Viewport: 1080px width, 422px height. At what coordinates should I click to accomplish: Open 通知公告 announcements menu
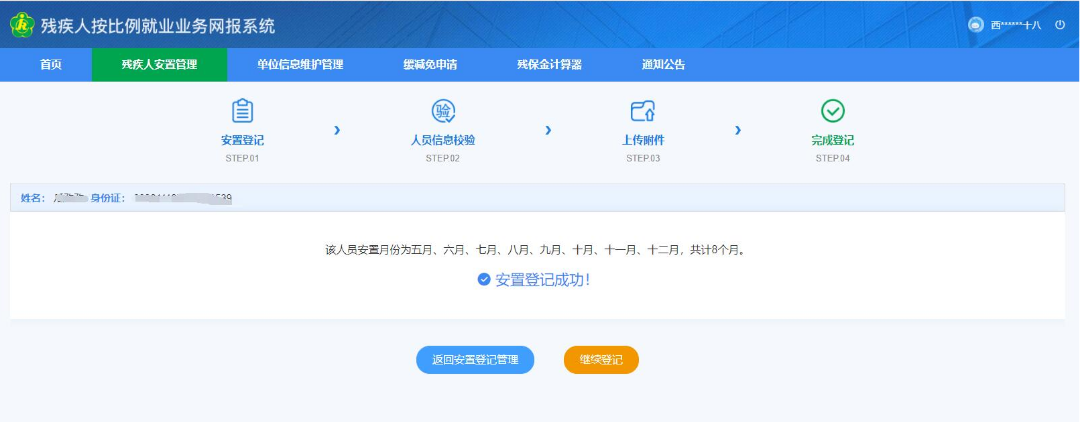664,65
